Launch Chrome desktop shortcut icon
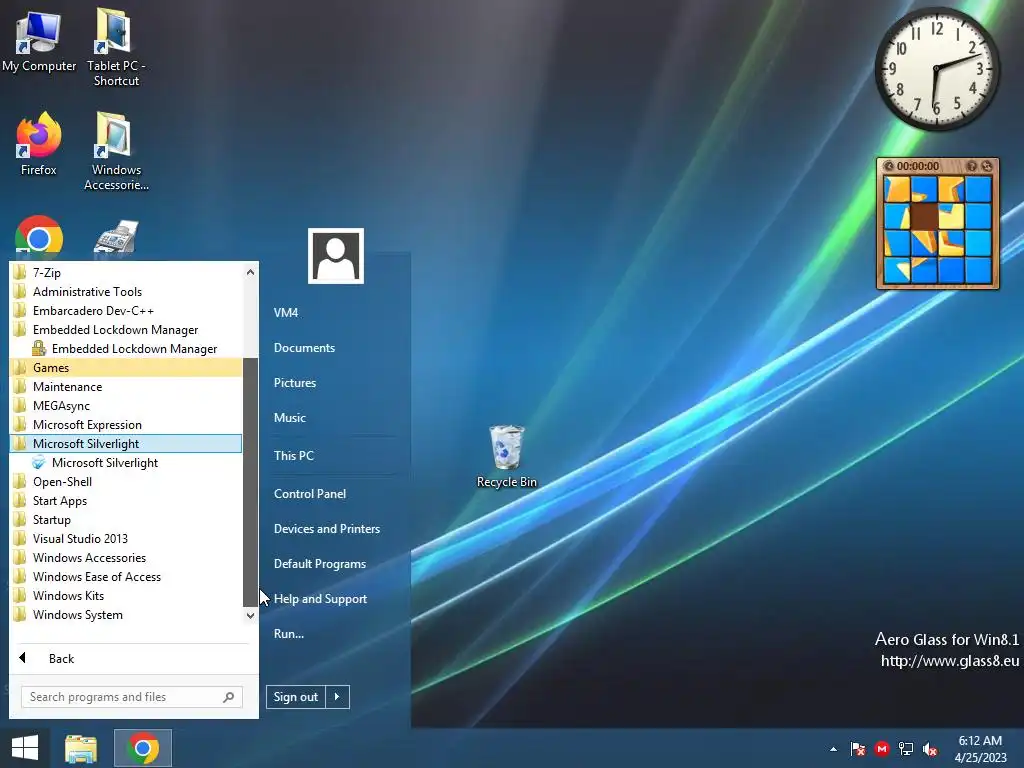This screenshot has width=1024, height=768. coord(39,236)
